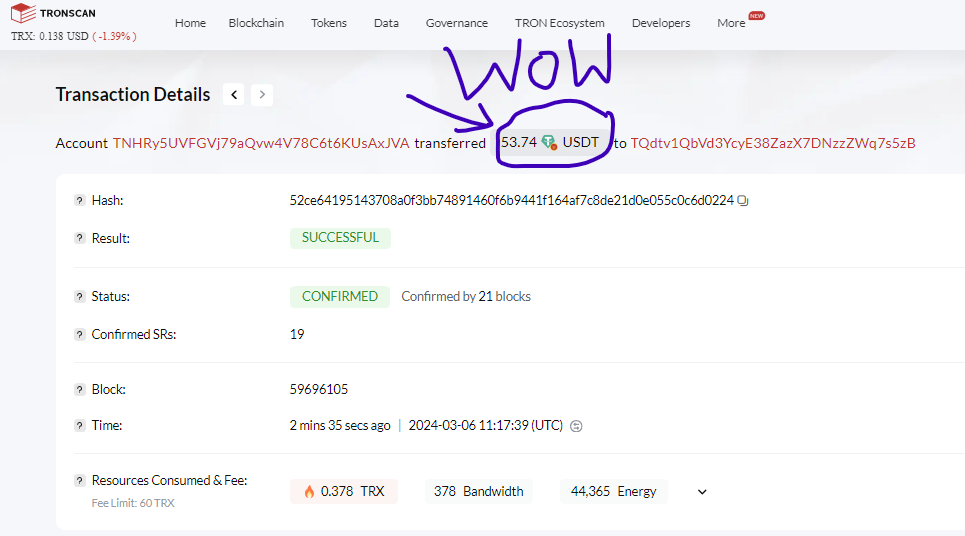Click the SUCCESSFUL result badge
This screenshot has height=536, width=965.
tap(340, 238)
